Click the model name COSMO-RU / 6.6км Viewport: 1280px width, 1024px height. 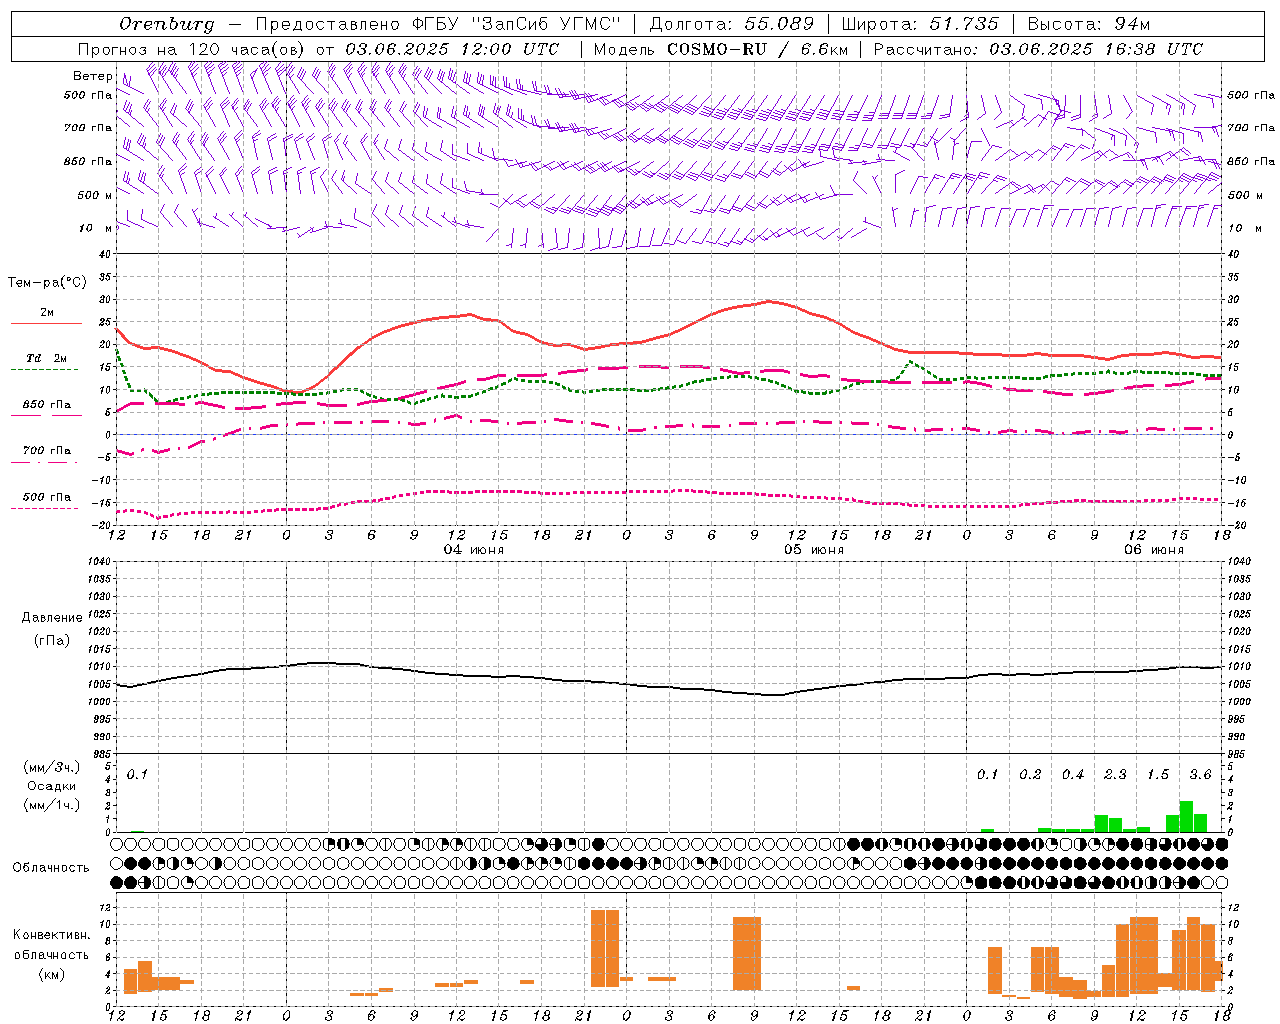[758, 49]
